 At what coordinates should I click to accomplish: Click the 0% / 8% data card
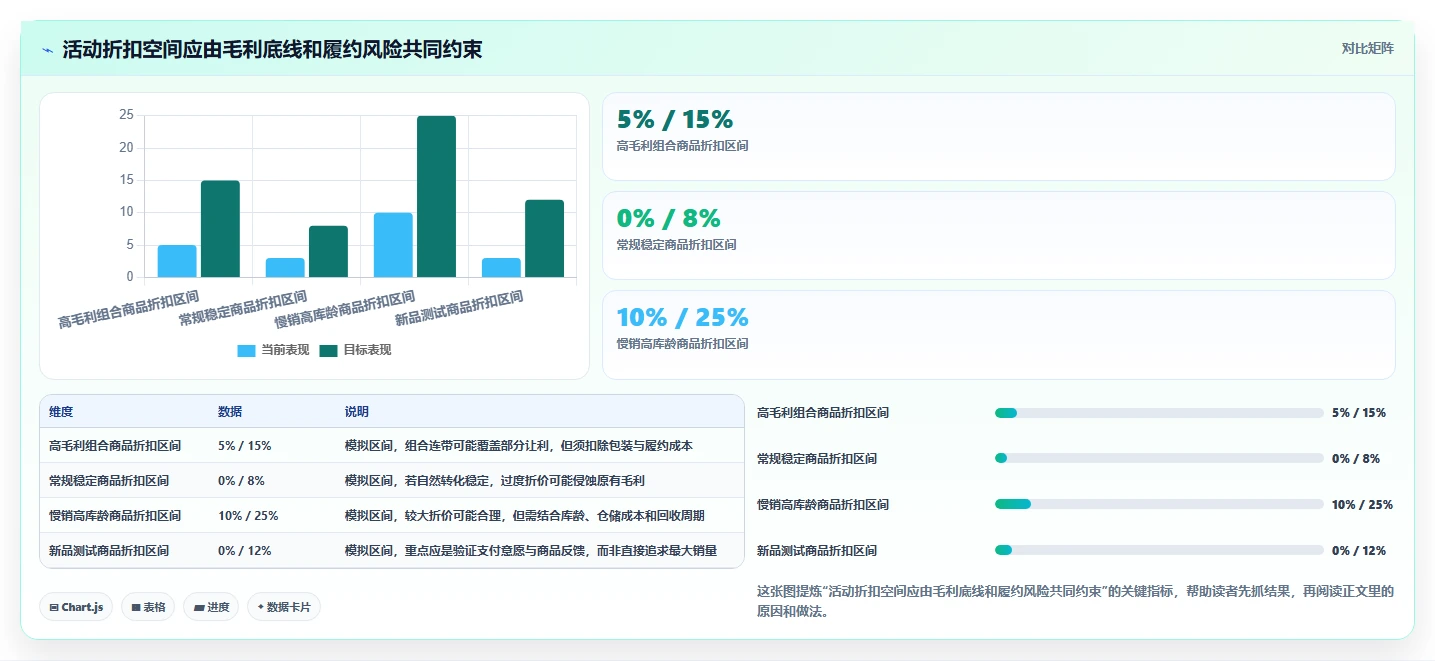tap(998, 235)
